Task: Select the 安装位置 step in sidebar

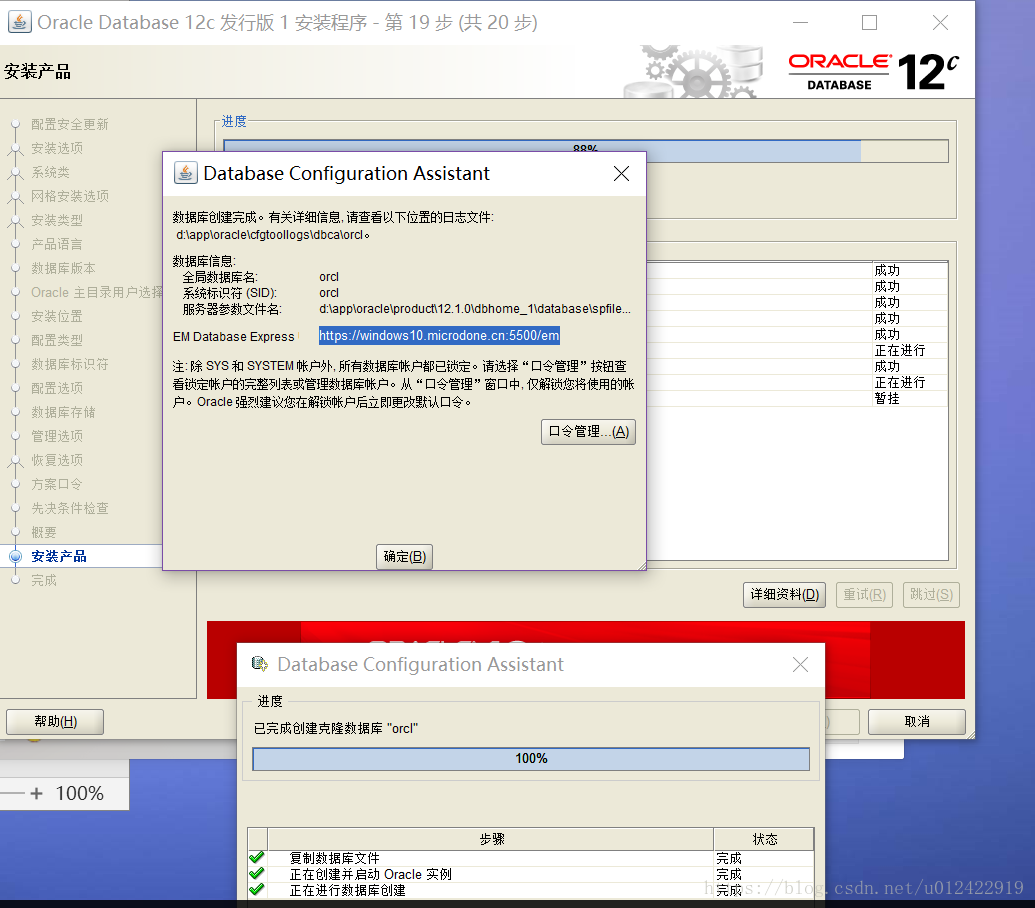Action: 57,316
